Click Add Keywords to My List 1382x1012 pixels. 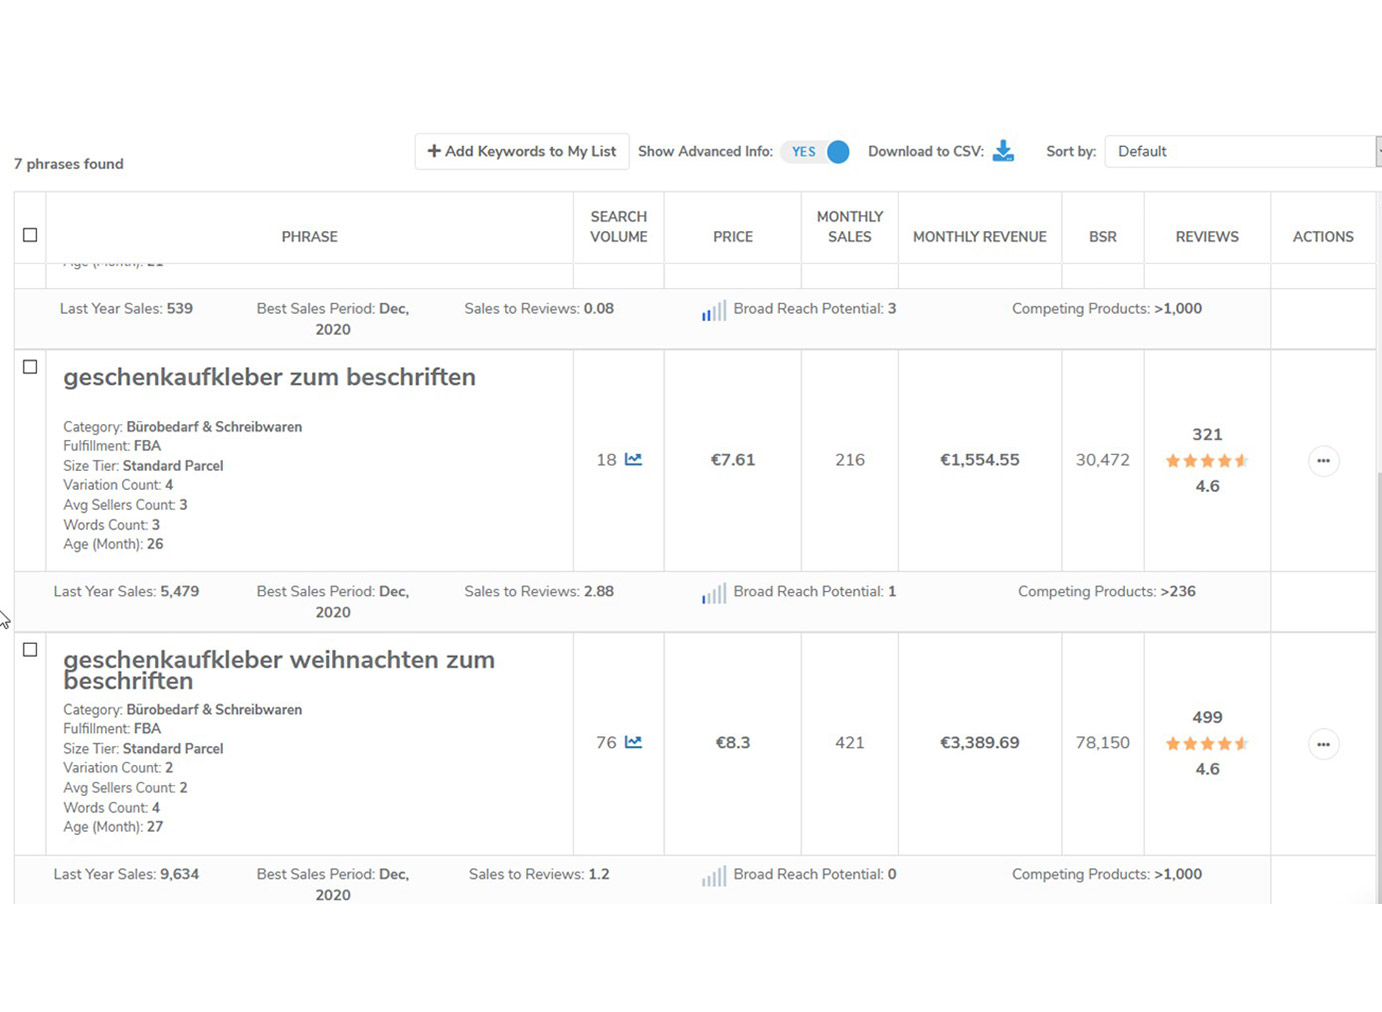(x=522, y=151)
